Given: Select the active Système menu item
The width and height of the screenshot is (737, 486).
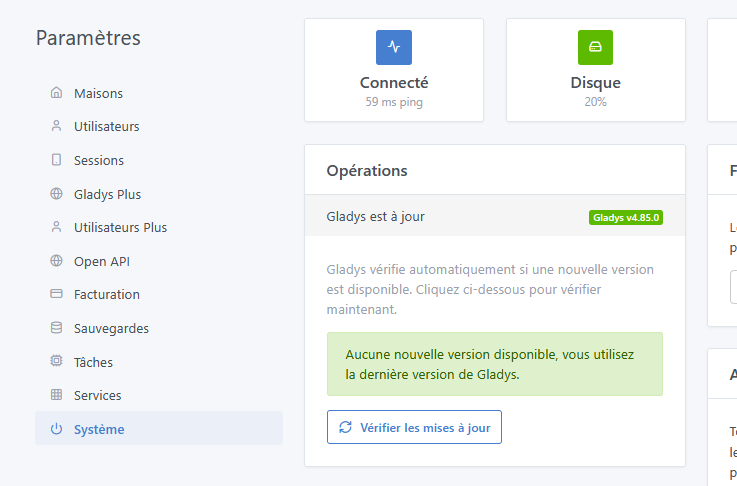Looking at the screenshot, I should [159, 428].
